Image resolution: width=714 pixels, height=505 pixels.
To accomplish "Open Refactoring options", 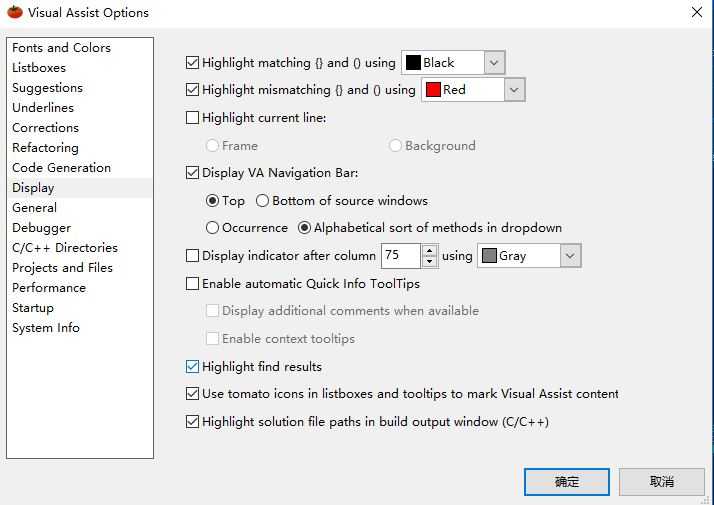I will coord(46,148).
